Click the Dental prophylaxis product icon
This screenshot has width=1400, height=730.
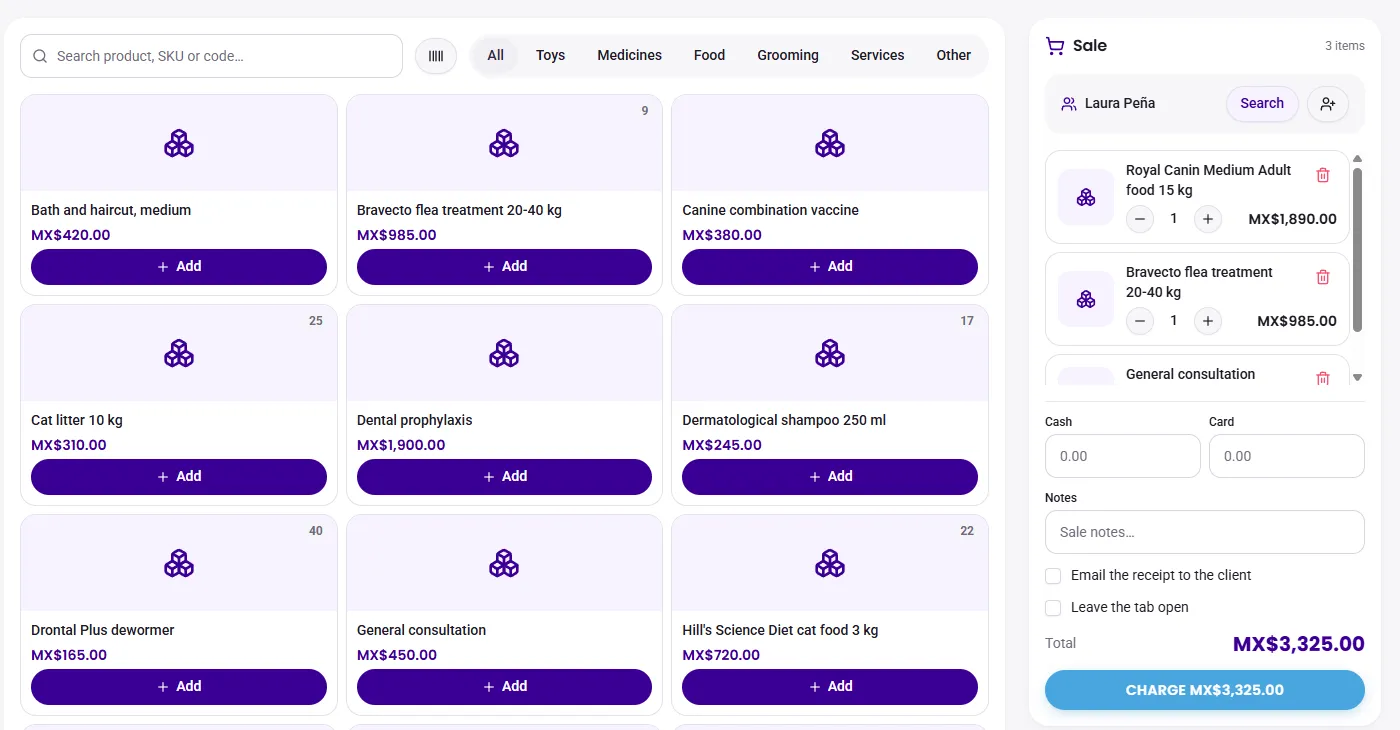(504, 353)
